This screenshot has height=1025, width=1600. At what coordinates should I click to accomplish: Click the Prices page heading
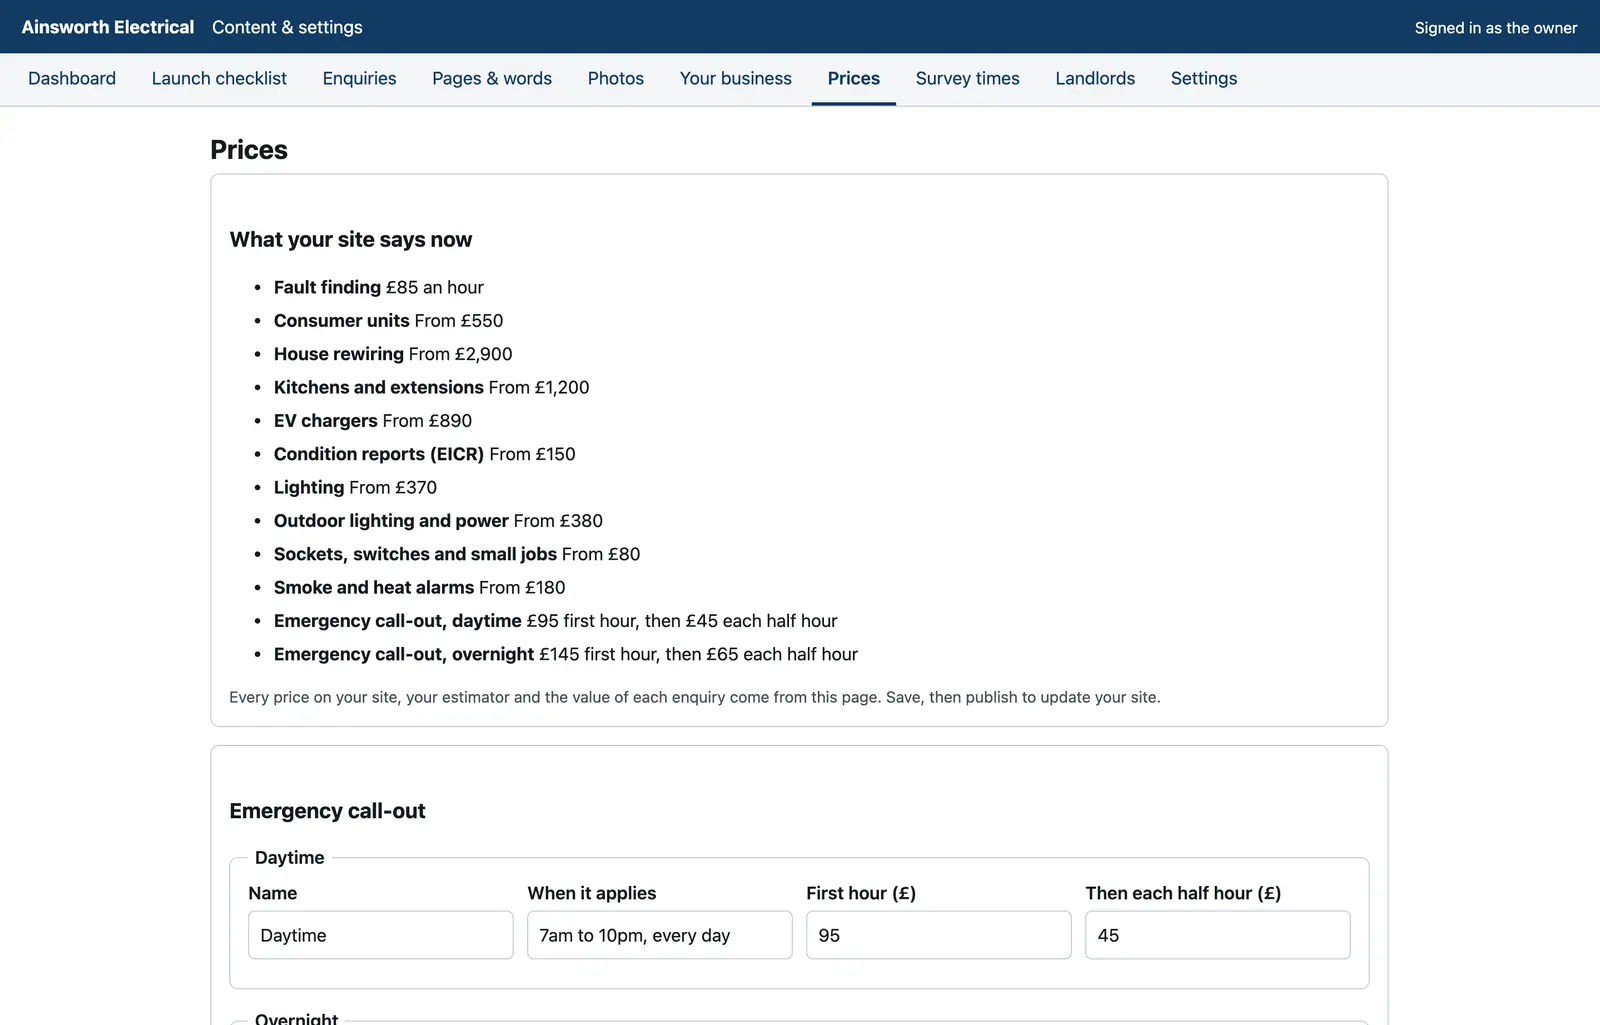[249, 150]
